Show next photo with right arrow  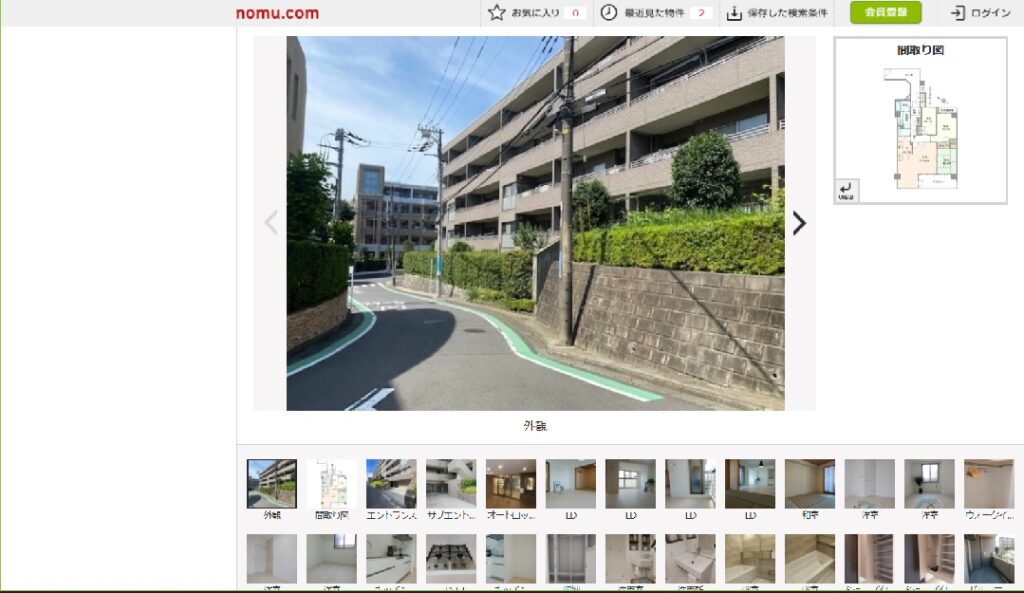coord(799,223)
